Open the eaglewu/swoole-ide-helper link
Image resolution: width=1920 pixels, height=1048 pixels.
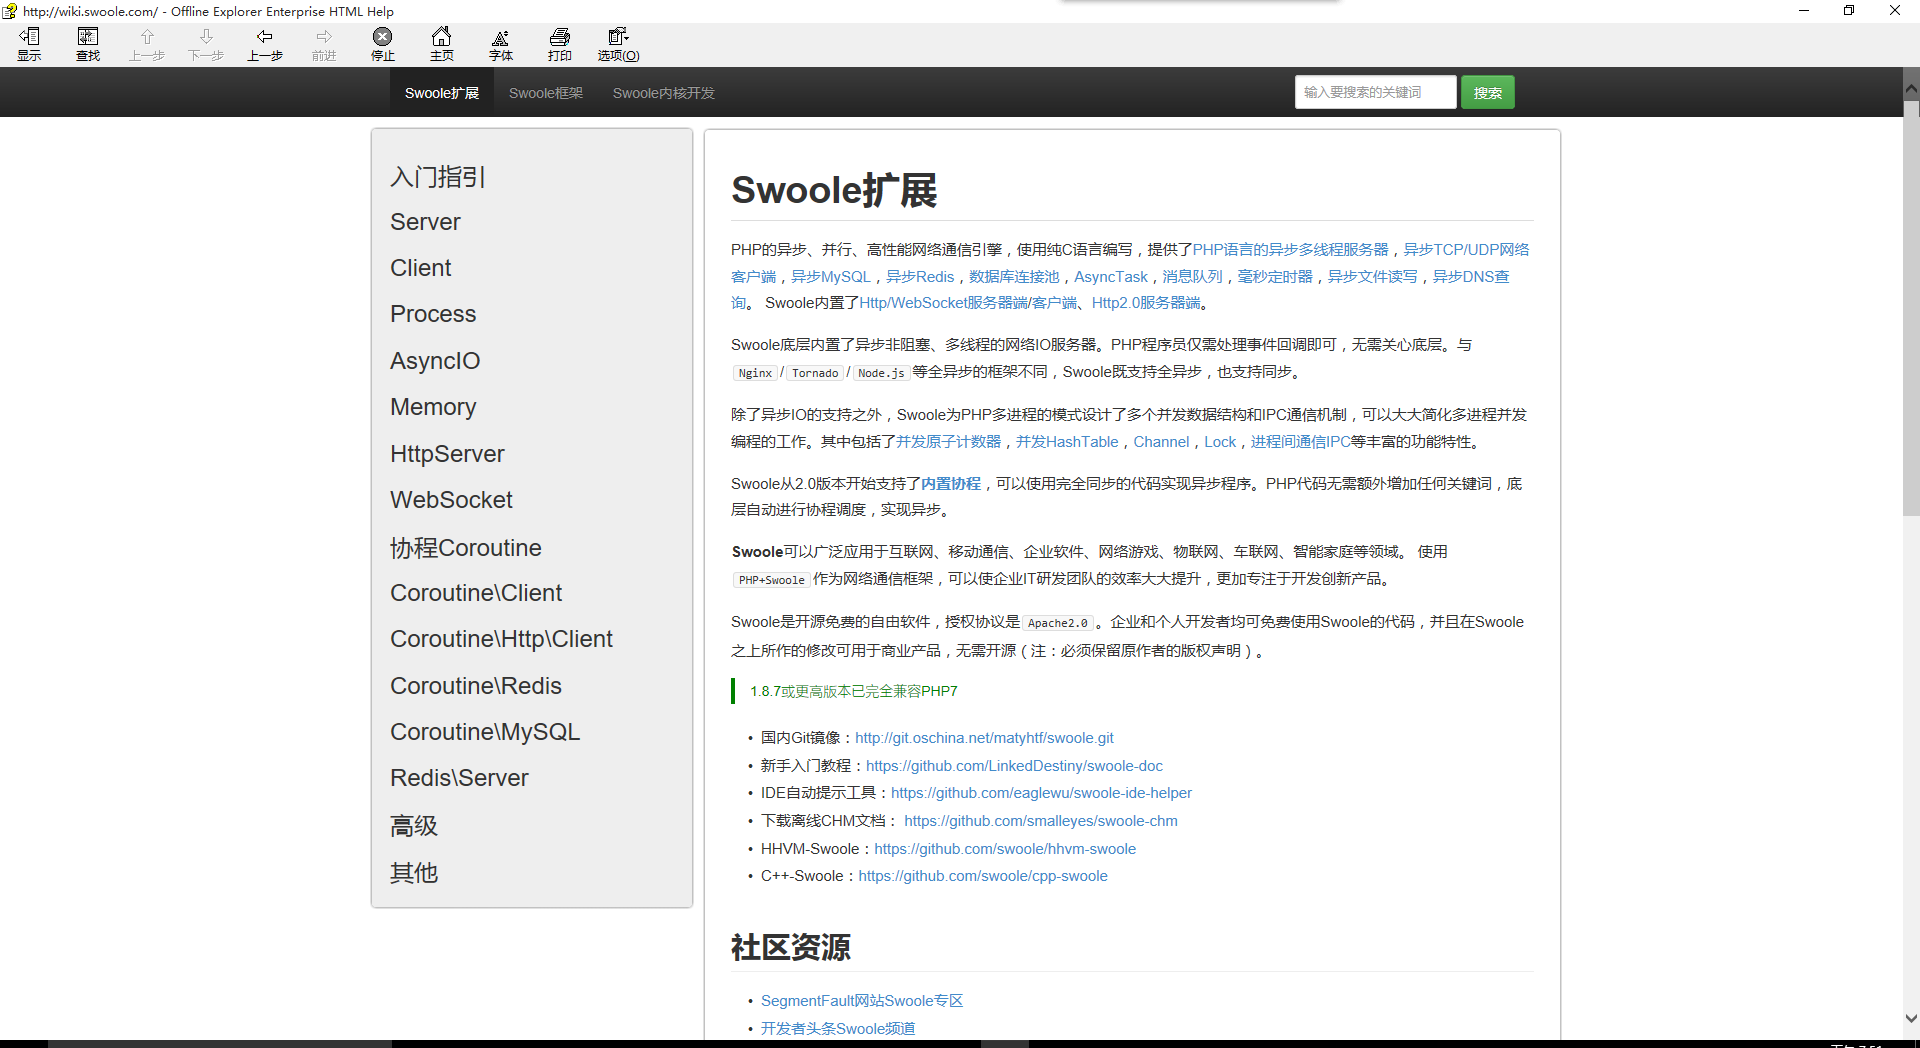(1041, 793)
